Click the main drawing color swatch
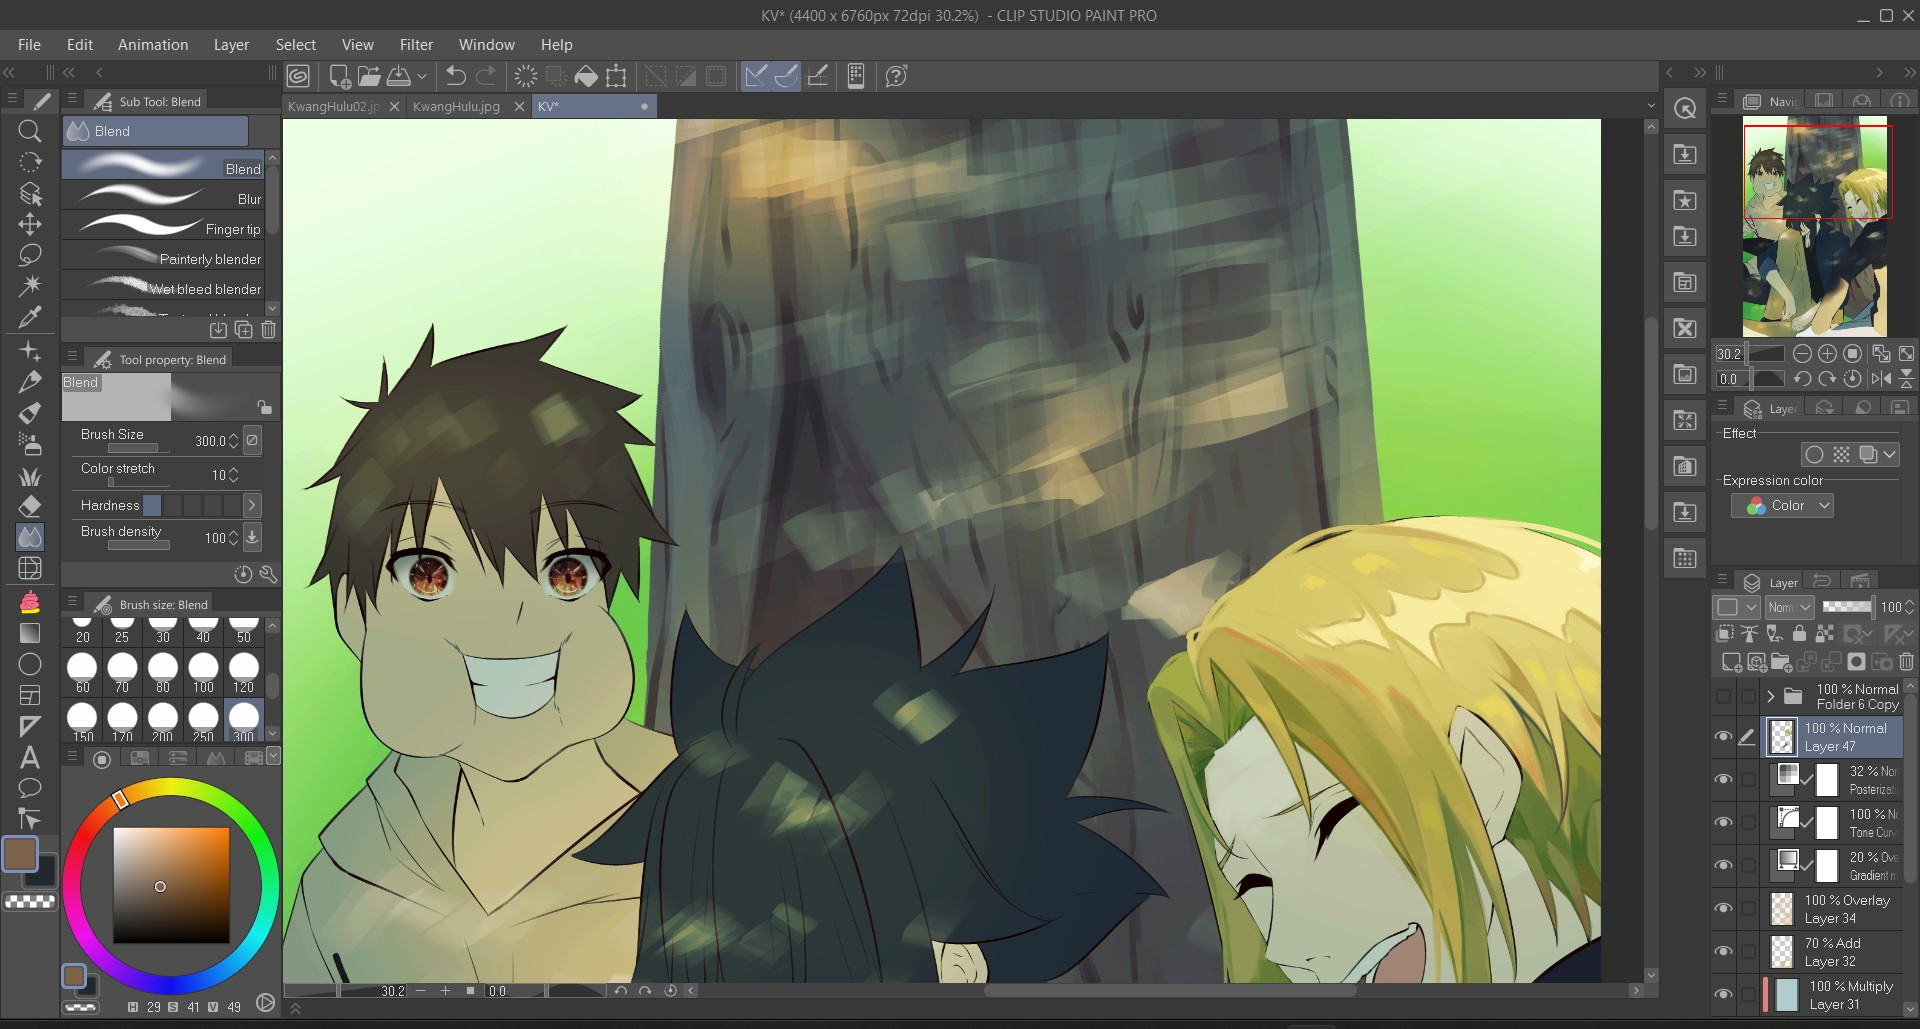The height and width of the screenshot is (1029, 1920). point(20,854)
